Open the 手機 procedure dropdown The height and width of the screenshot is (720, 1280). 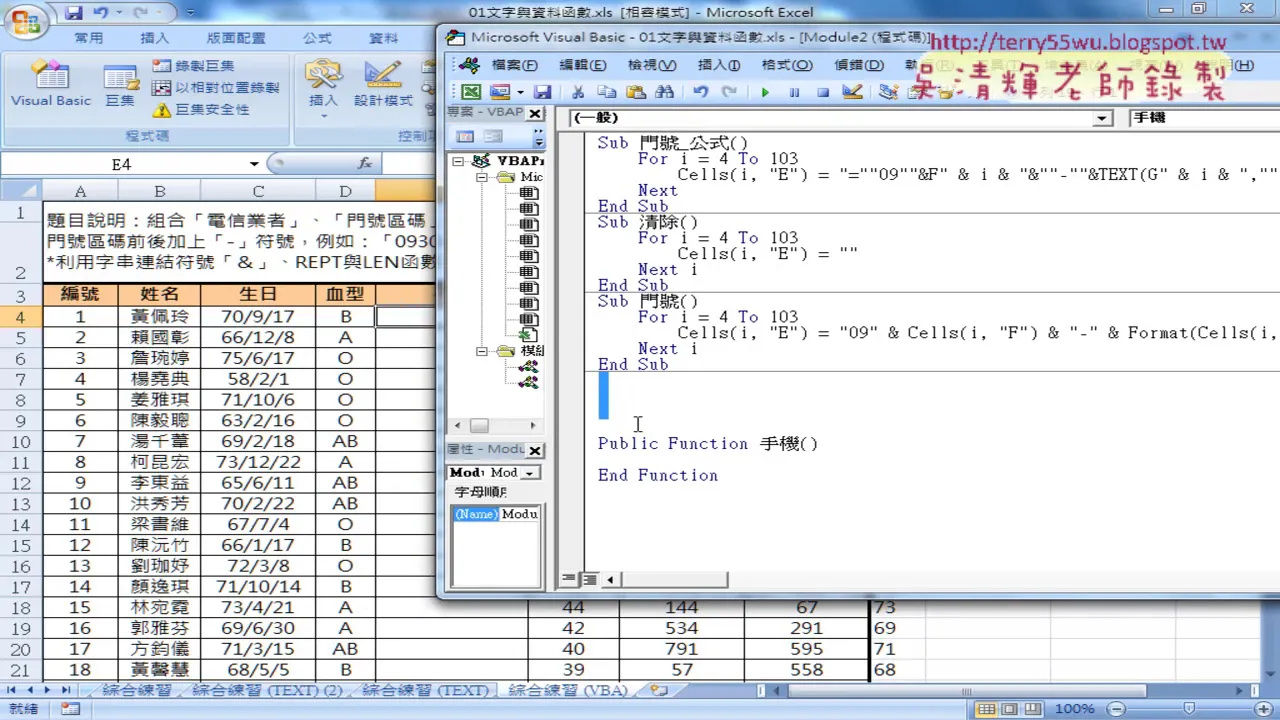coord(1204,118)
